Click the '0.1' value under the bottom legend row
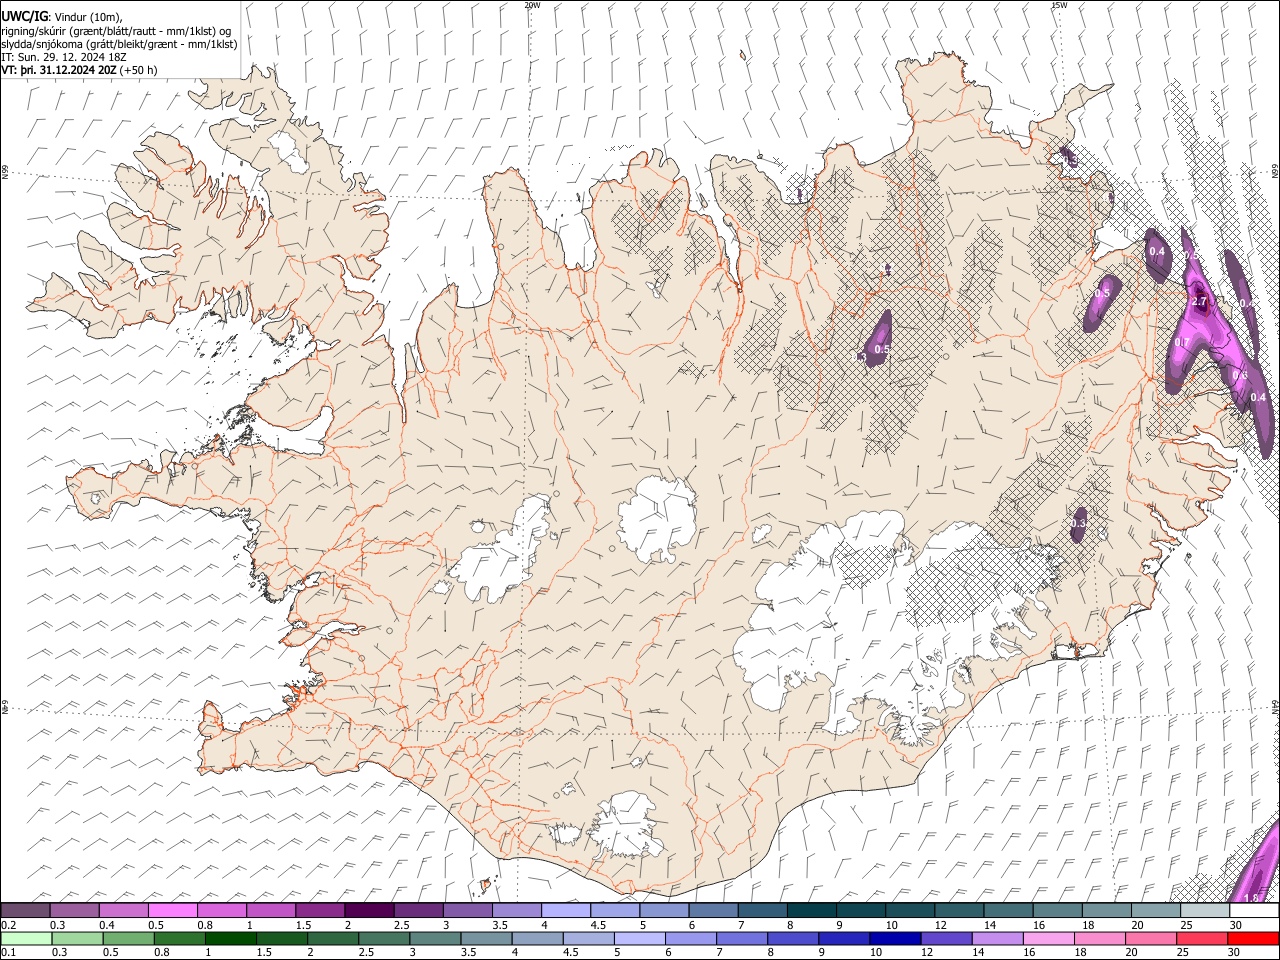This screenshot has width=1280, height=960. (6, 952)
